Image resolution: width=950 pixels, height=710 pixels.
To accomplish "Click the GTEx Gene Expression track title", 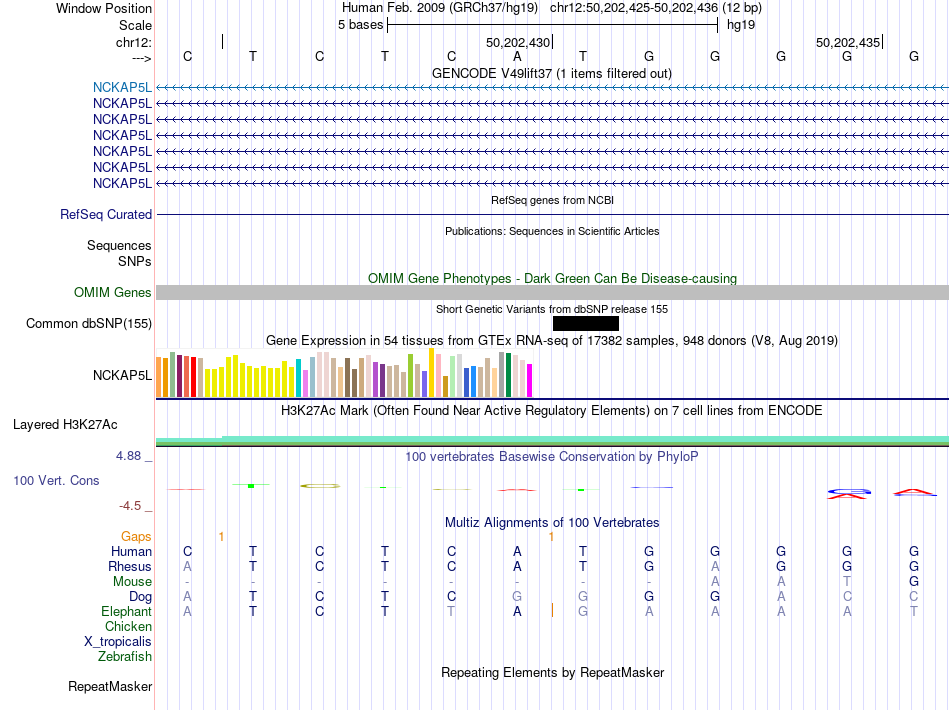I will click(552, 340).
